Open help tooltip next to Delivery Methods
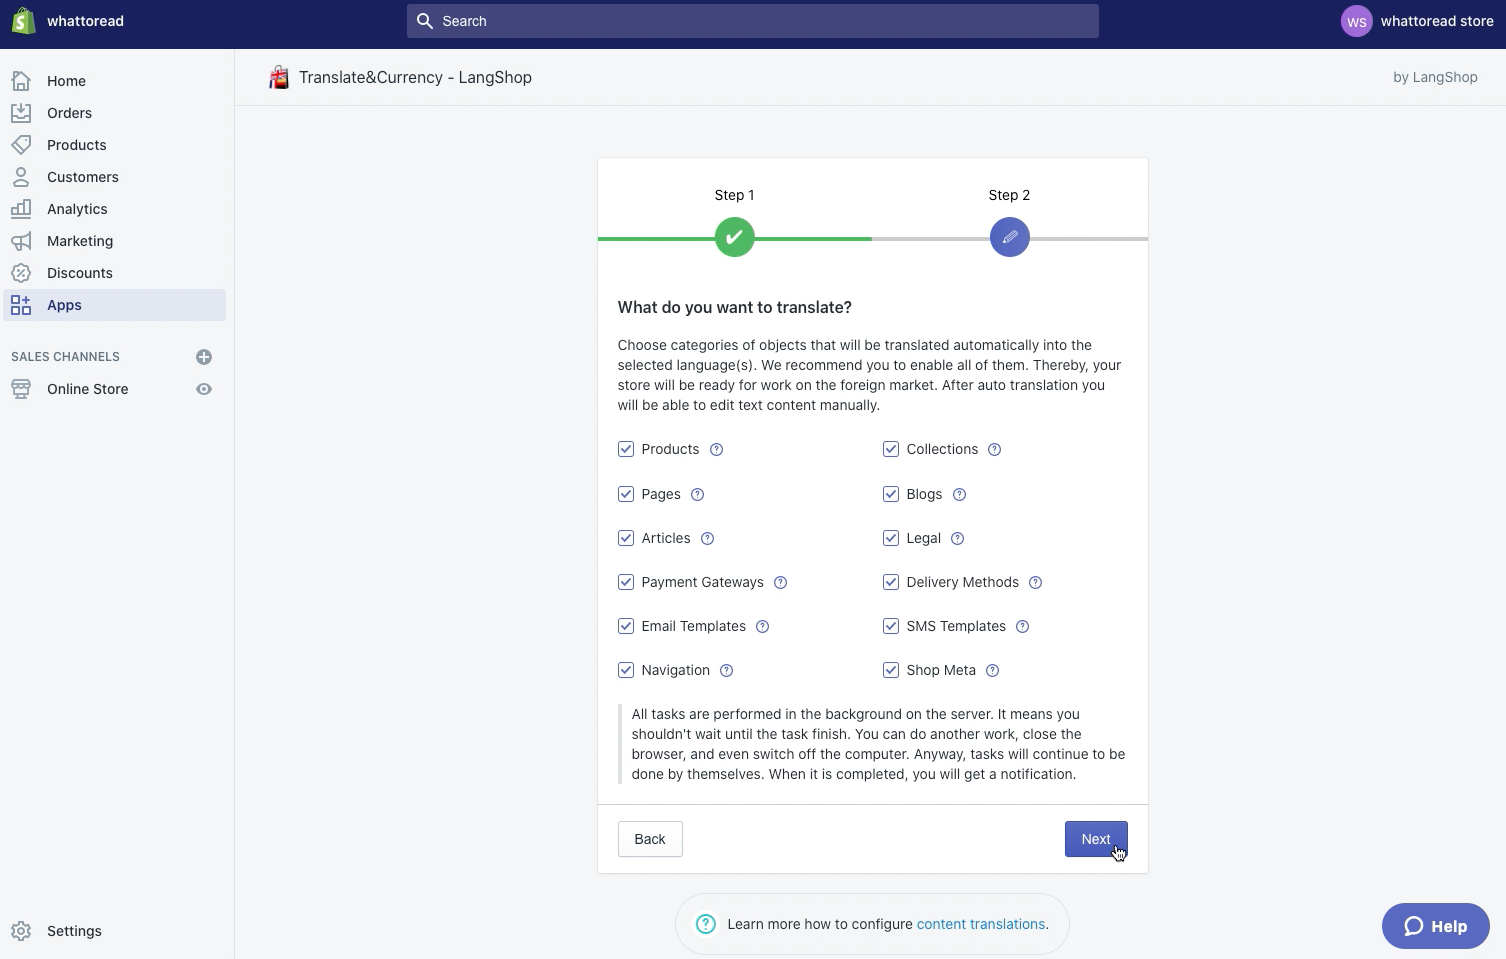 coord(1036,583)
